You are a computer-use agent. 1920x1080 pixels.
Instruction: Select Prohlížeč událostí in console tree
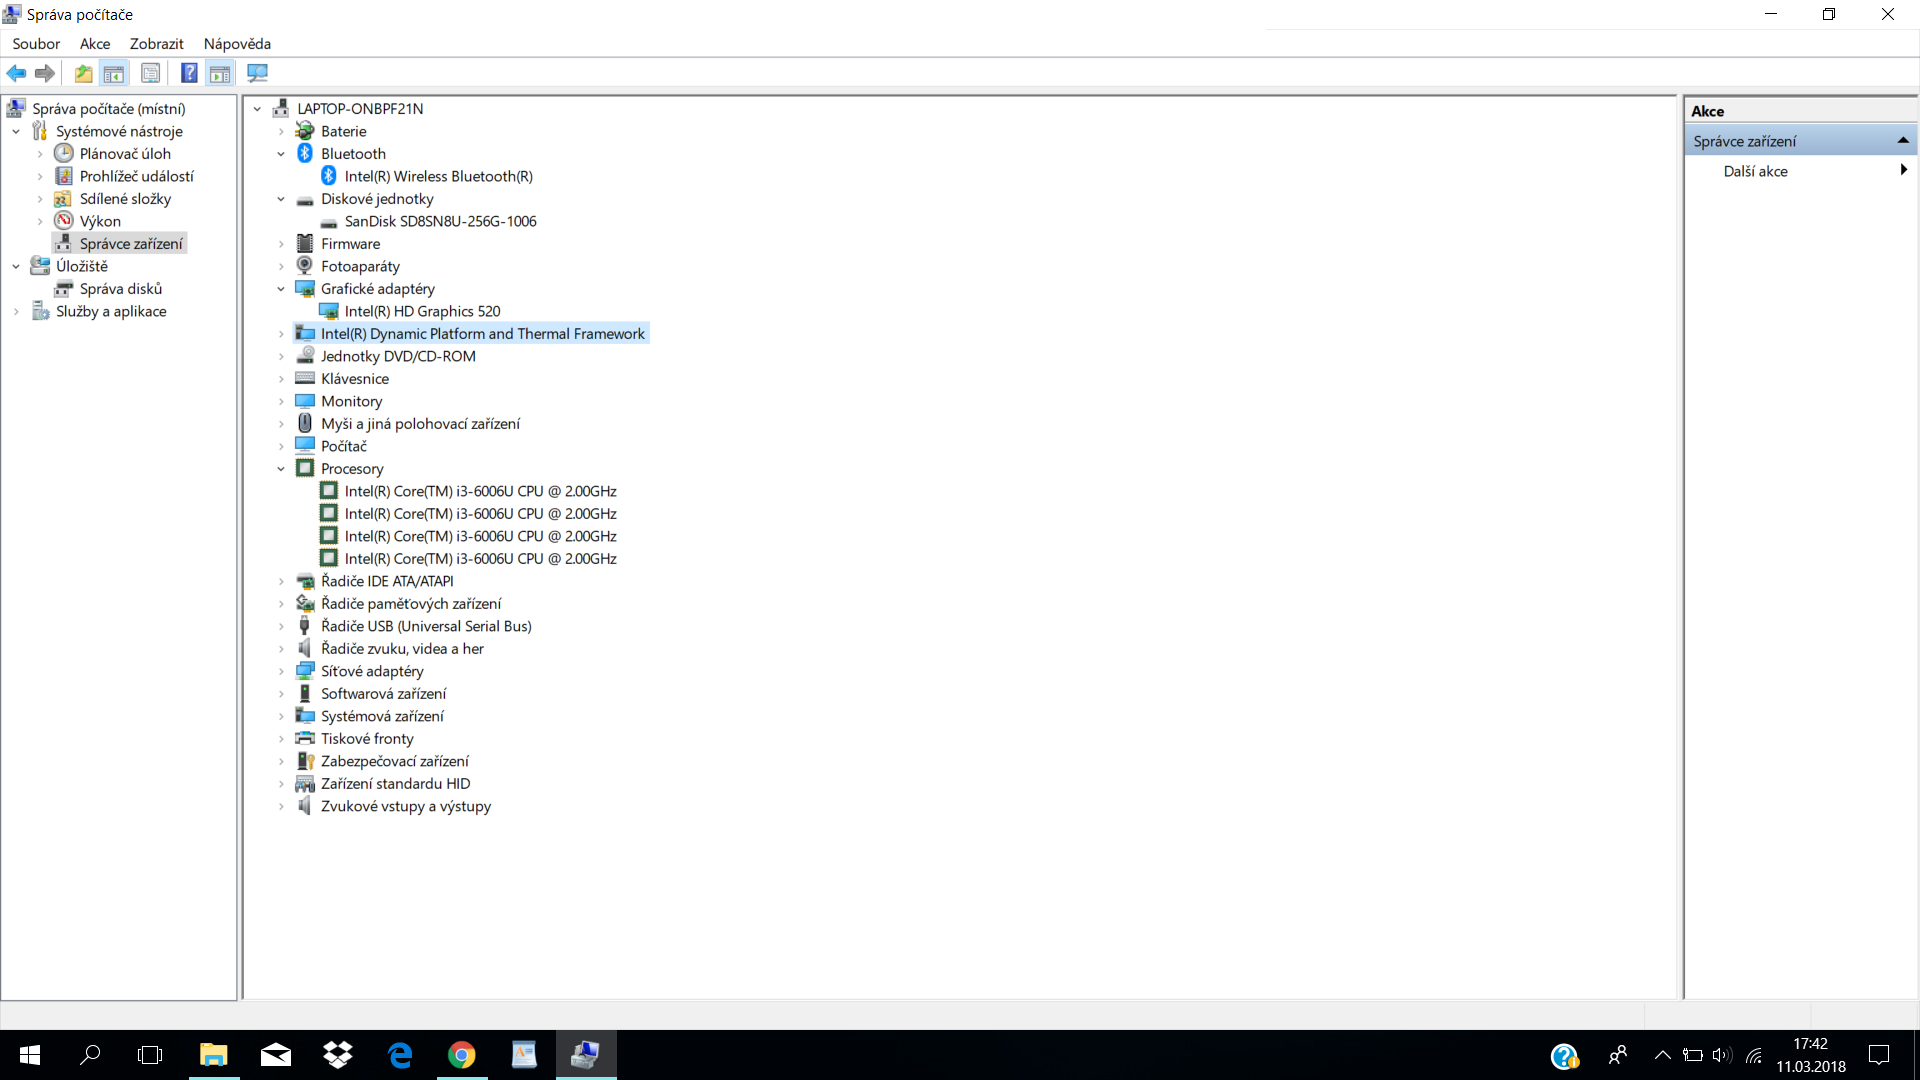pos(136,176)
